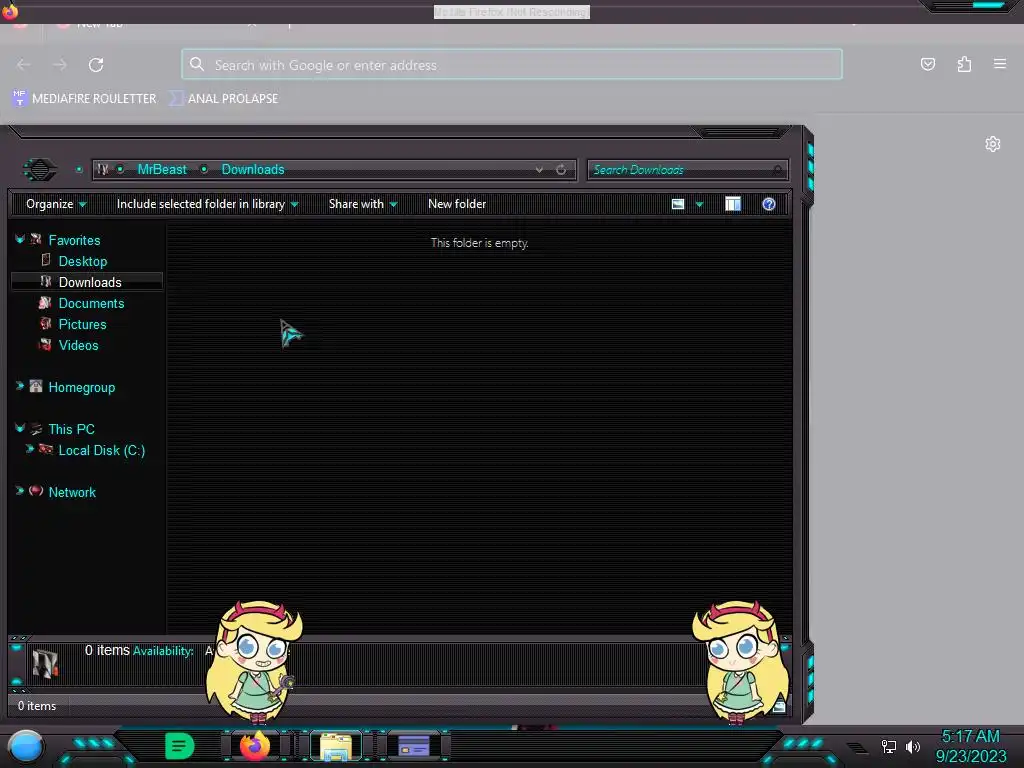Click the Firefox back arrow
This screenshot has height=768, width=1024.
[24, 65]
